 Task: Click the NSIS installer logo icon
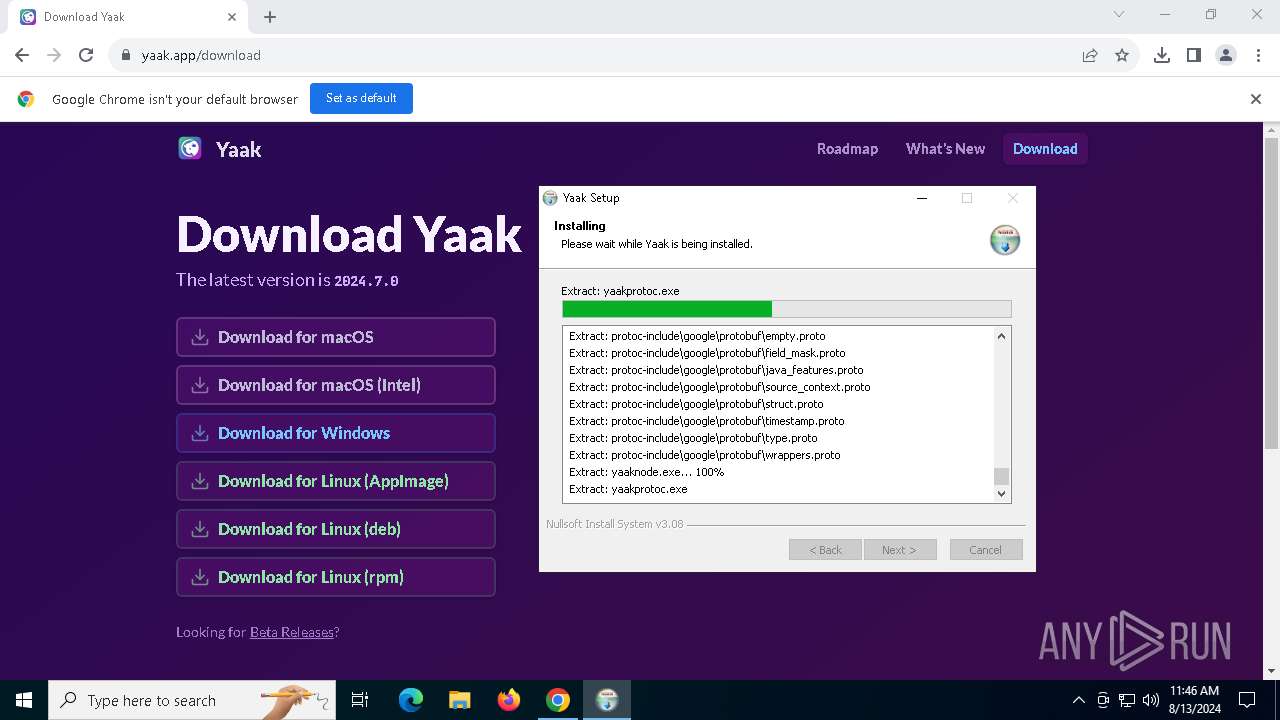1005,240
